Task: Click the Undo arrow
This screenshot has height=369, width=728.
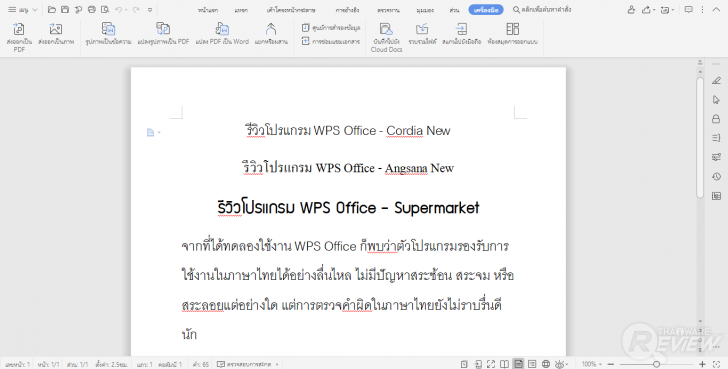Action: (118, 9)
